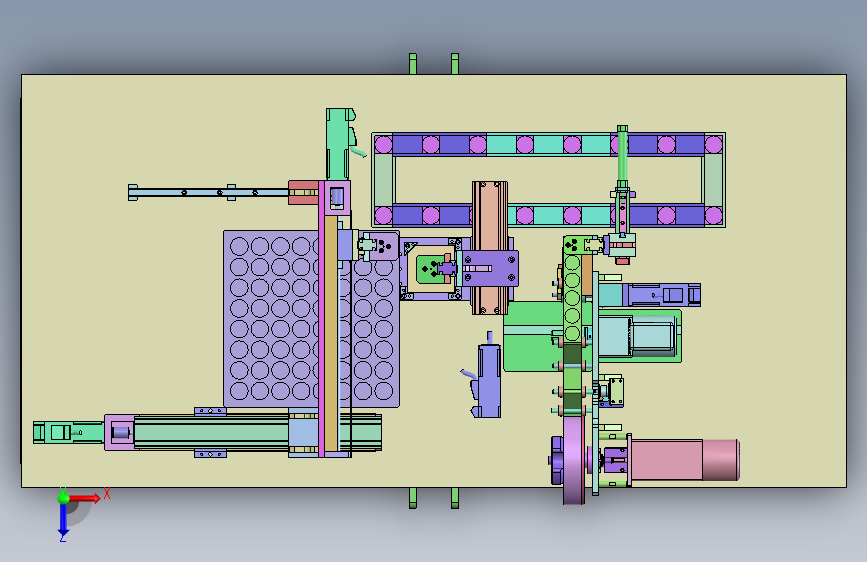Select the green origin sphere of the triad
This screenshot has height=562, width=867.
(x=64, y=498)
